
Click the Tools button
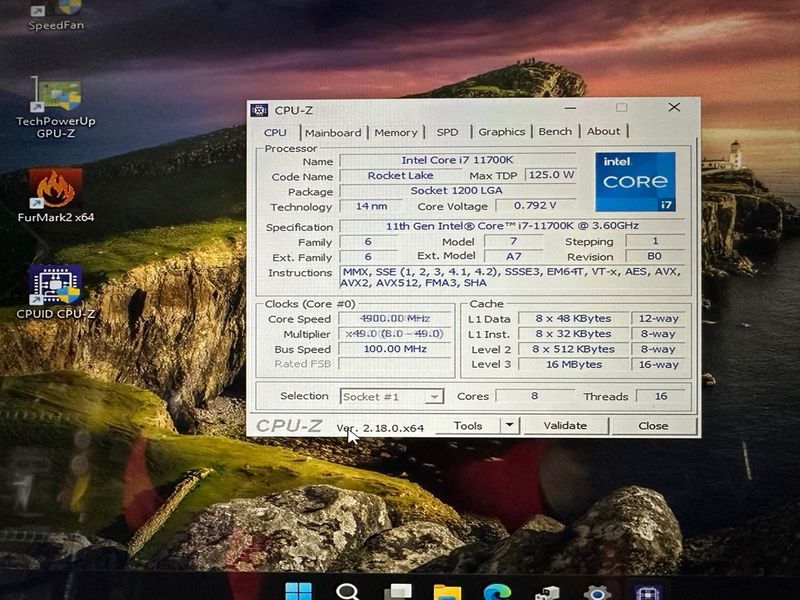pos(468,426)
